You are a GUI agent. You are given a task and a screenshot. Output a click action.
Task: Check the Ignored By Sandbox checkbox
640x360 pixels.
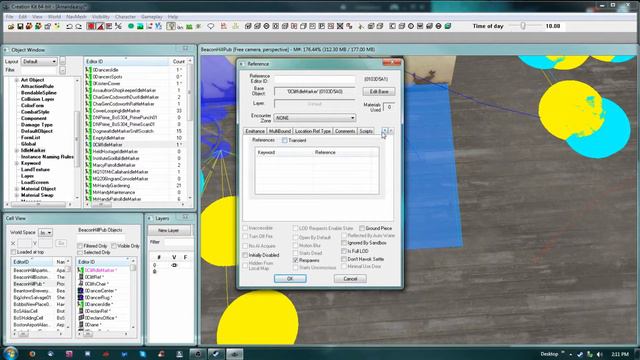[x=344, y=243]
